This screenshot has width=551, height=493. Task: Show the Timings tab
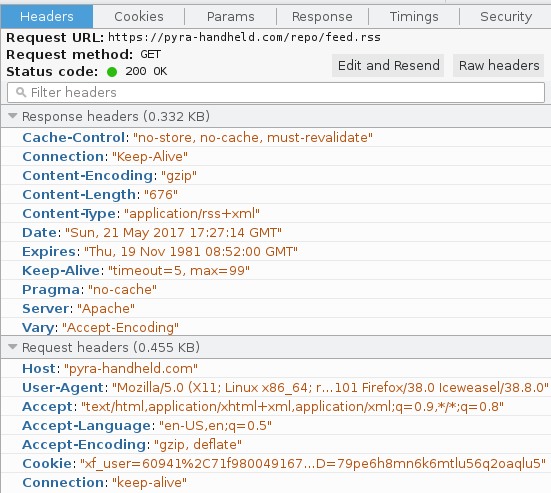tap(414, 17)
